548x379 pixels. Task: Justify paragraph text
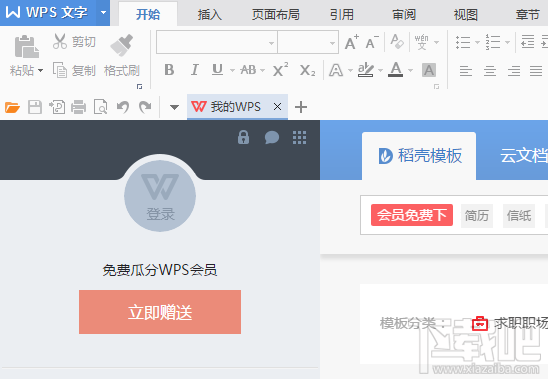click(536, 71)
